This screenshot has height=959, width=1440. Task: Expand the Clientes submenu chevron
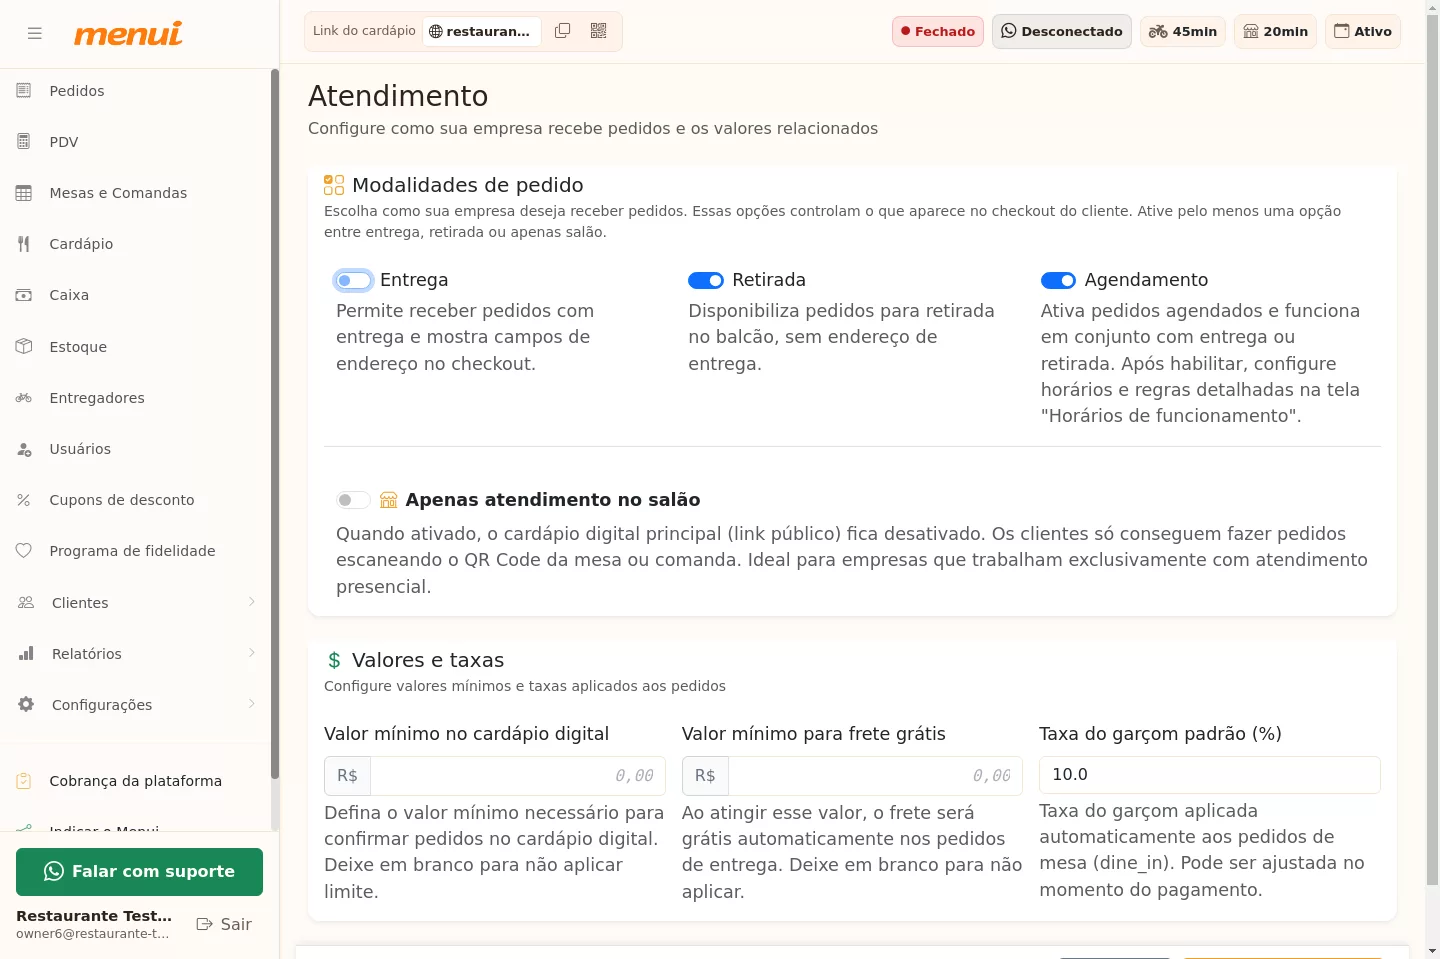pyautogui.click(x=252, y=602)
